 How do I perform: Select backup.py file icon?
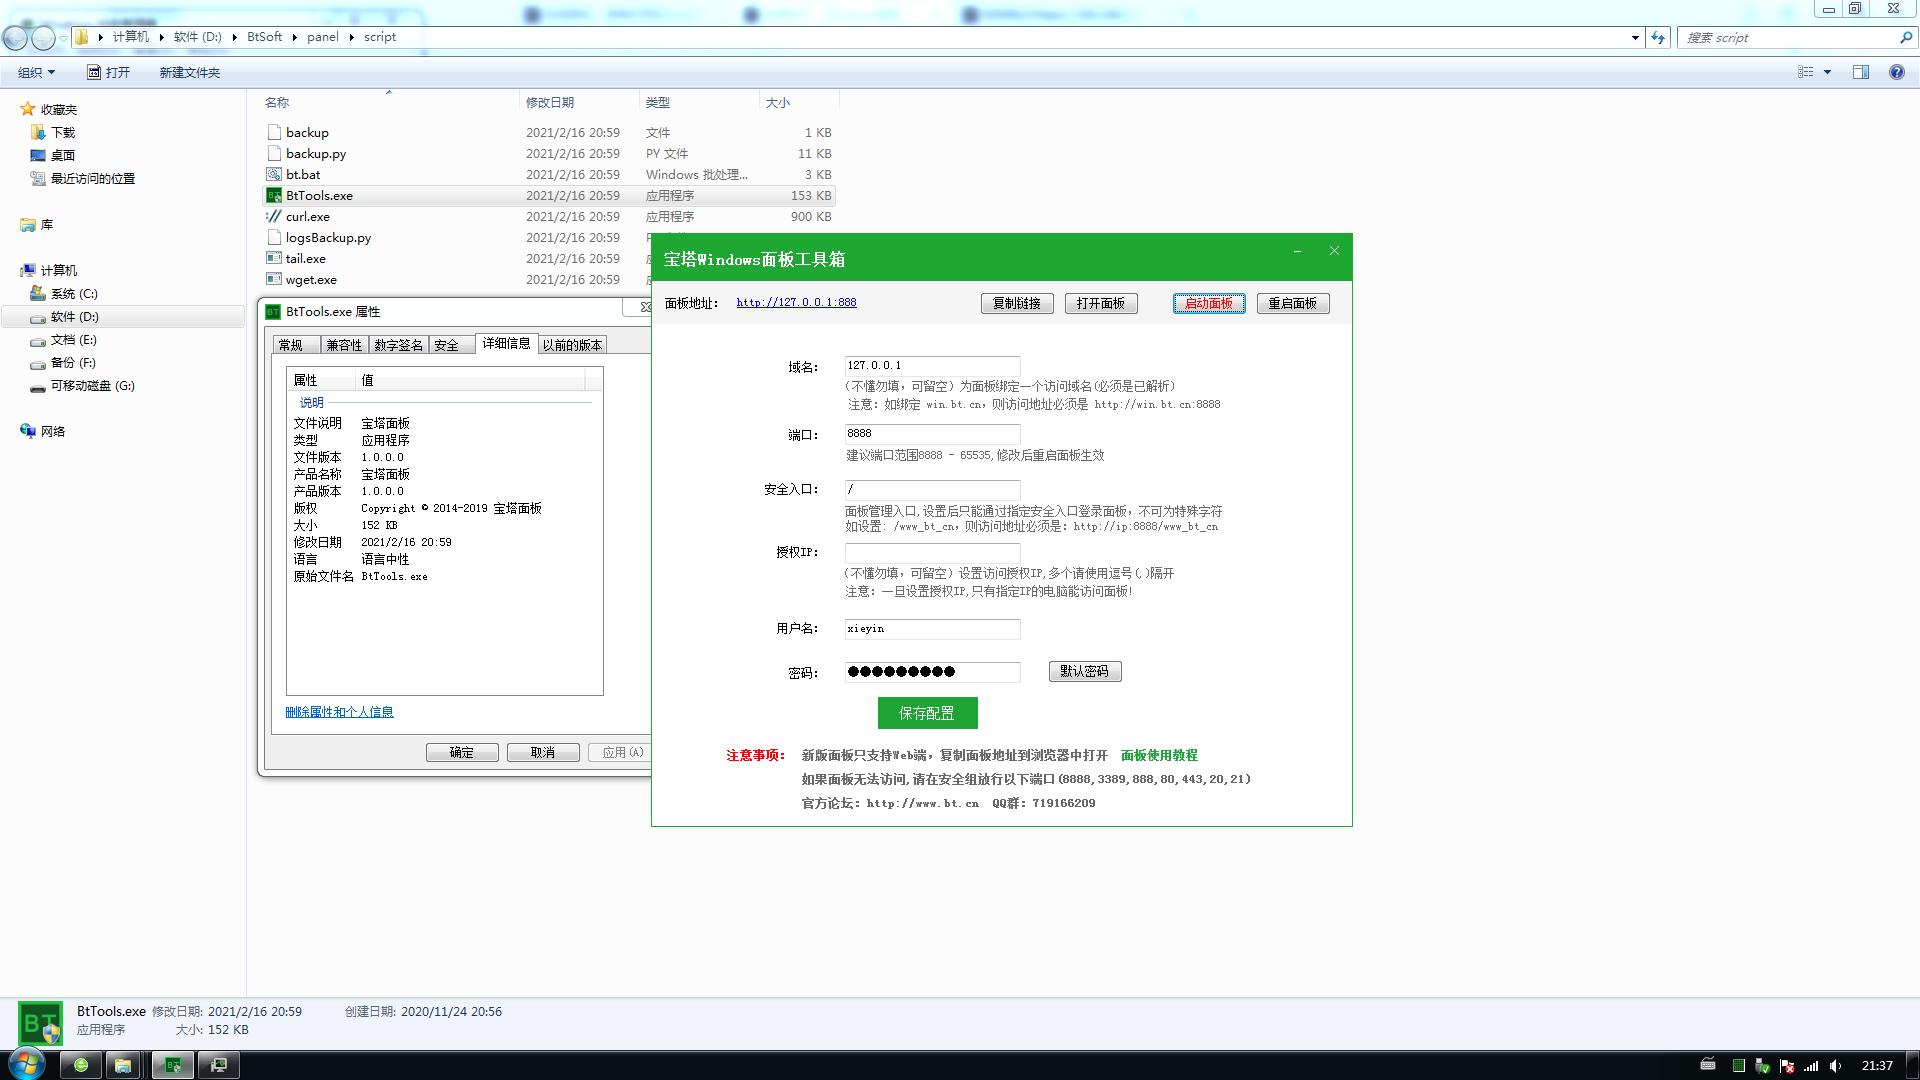[274, 154]
